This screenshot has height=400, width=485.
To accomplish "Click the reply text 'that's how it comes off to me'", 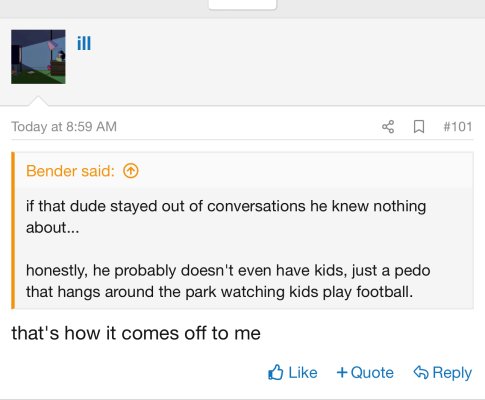I will [x=136, y=333].
